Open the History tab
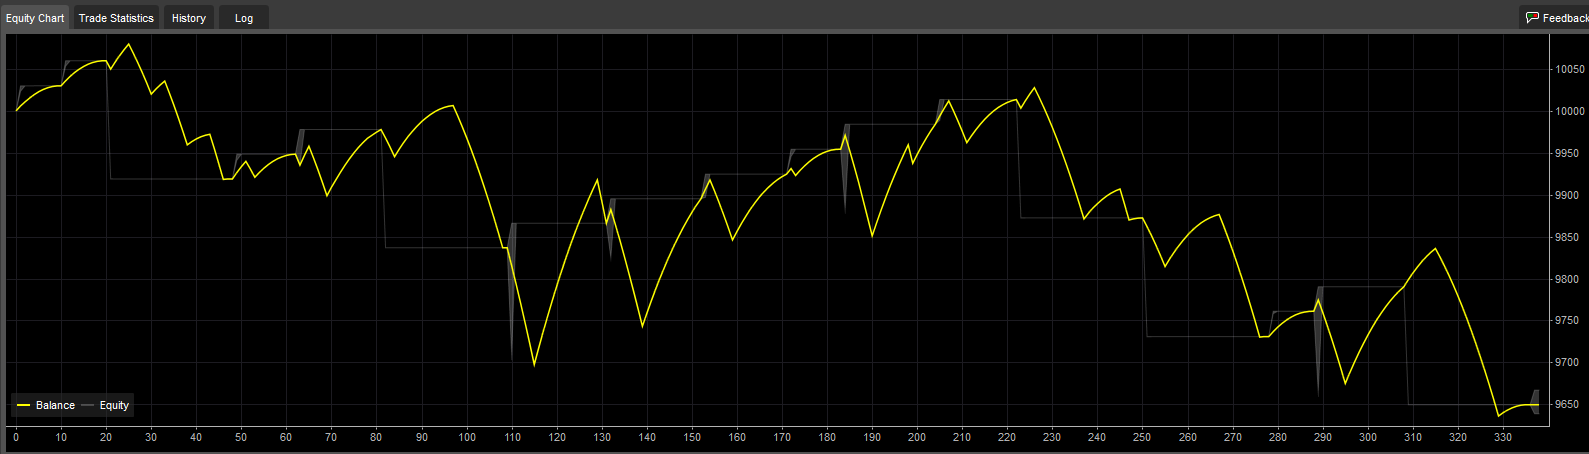The height and width of the screenshot is (454, 1589). pyautogui.click(x=189, y=18)
